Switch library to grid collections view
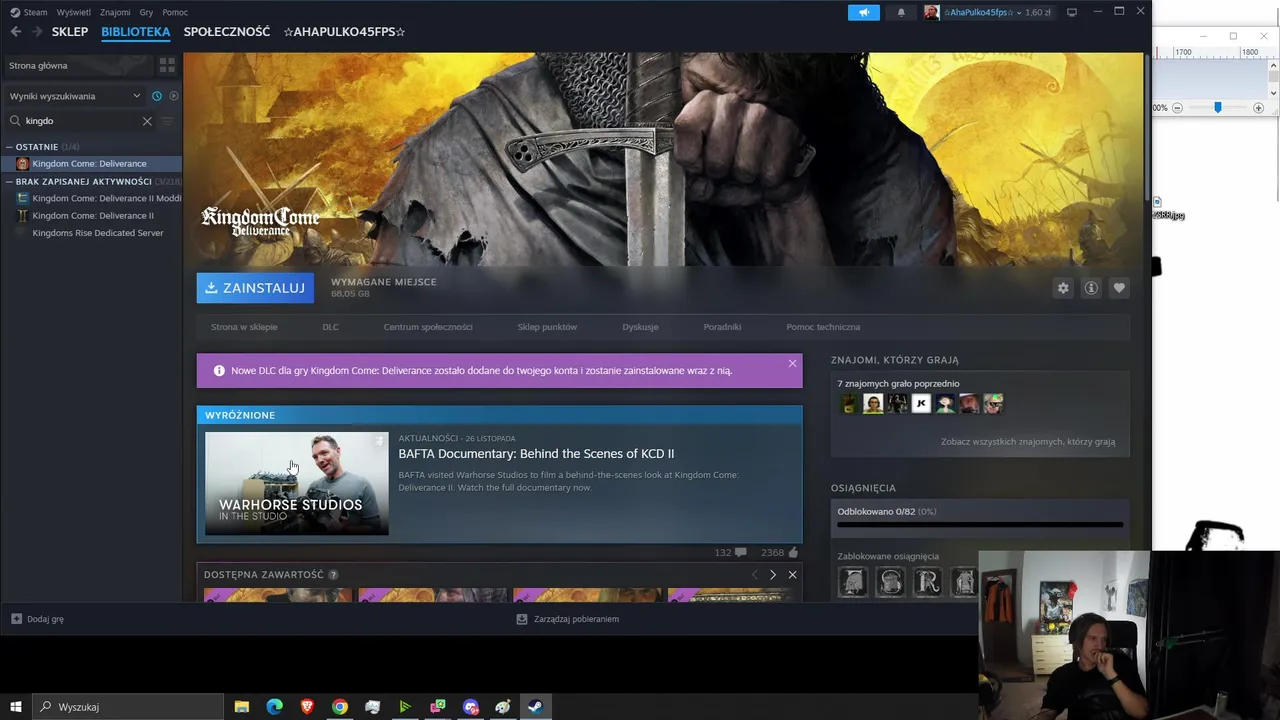This screenshot has height=720, width=1280. 167,65
